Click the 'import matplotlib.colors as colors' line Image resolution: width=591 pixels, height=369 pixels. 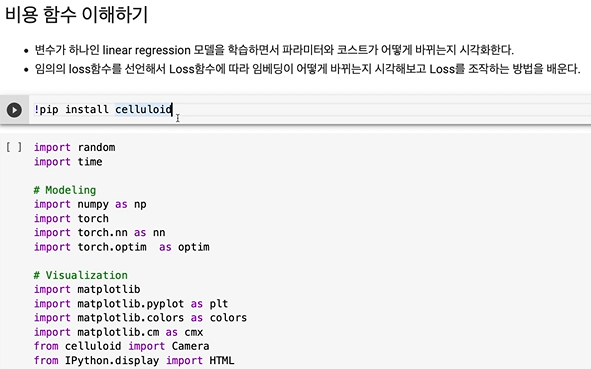click(141, 318)
